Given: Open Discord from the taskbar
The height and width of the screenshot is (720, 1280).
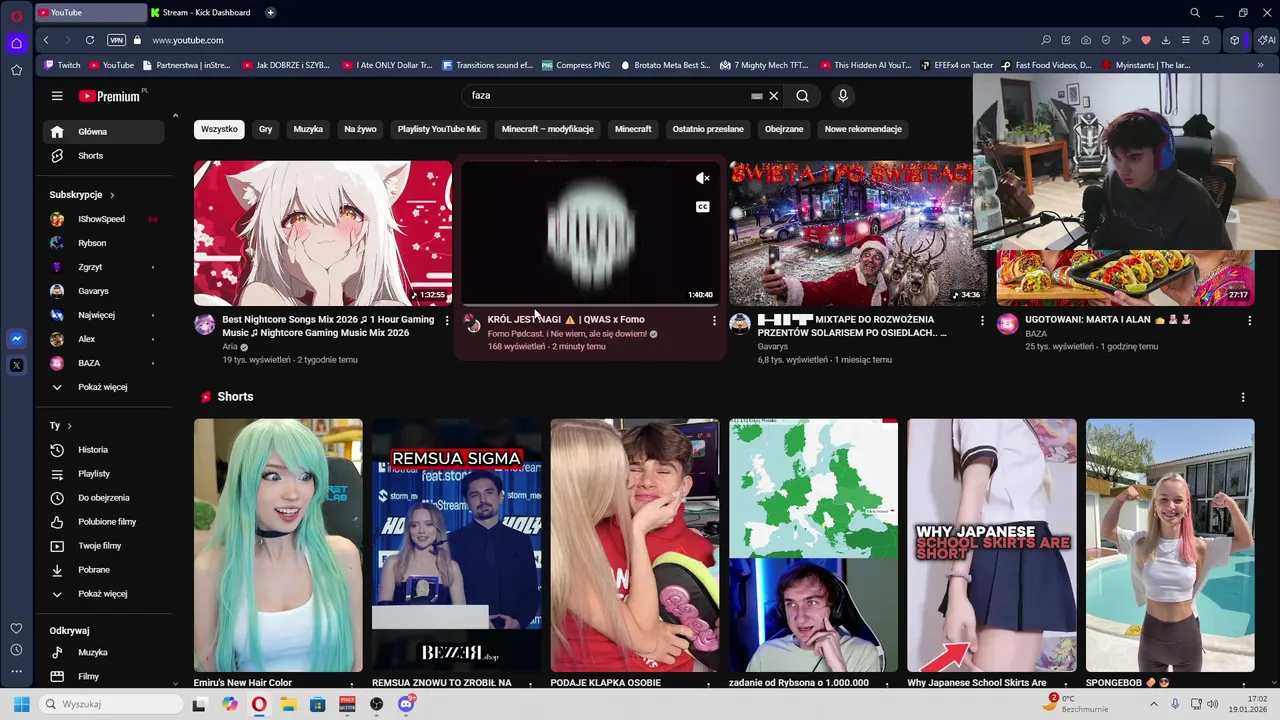Looking at the screenshot, I should coord(406,704).
